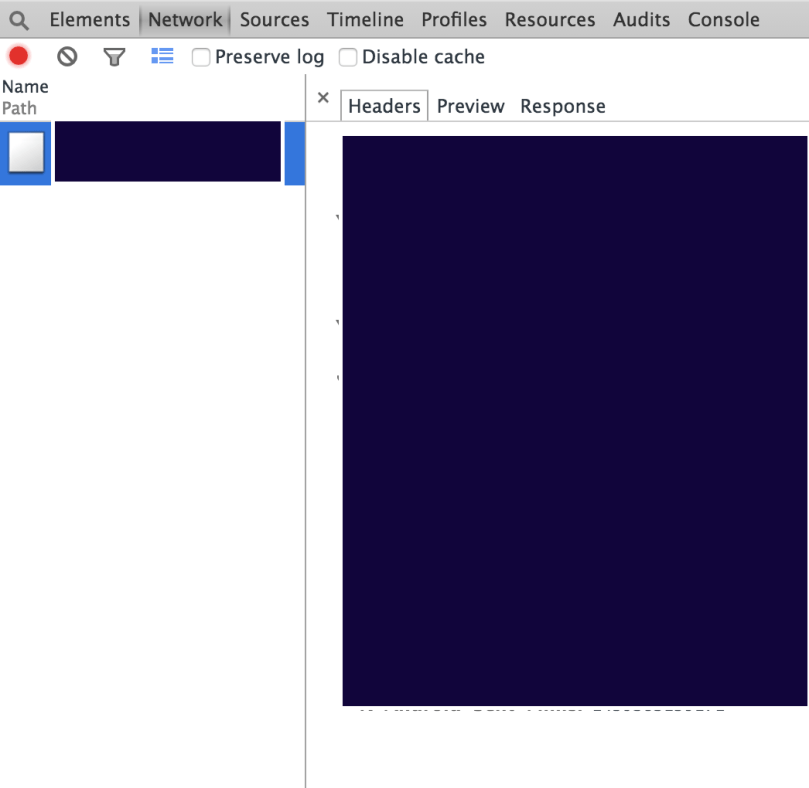
Task: Switch to the Console panel
Action: click(723, 19)
